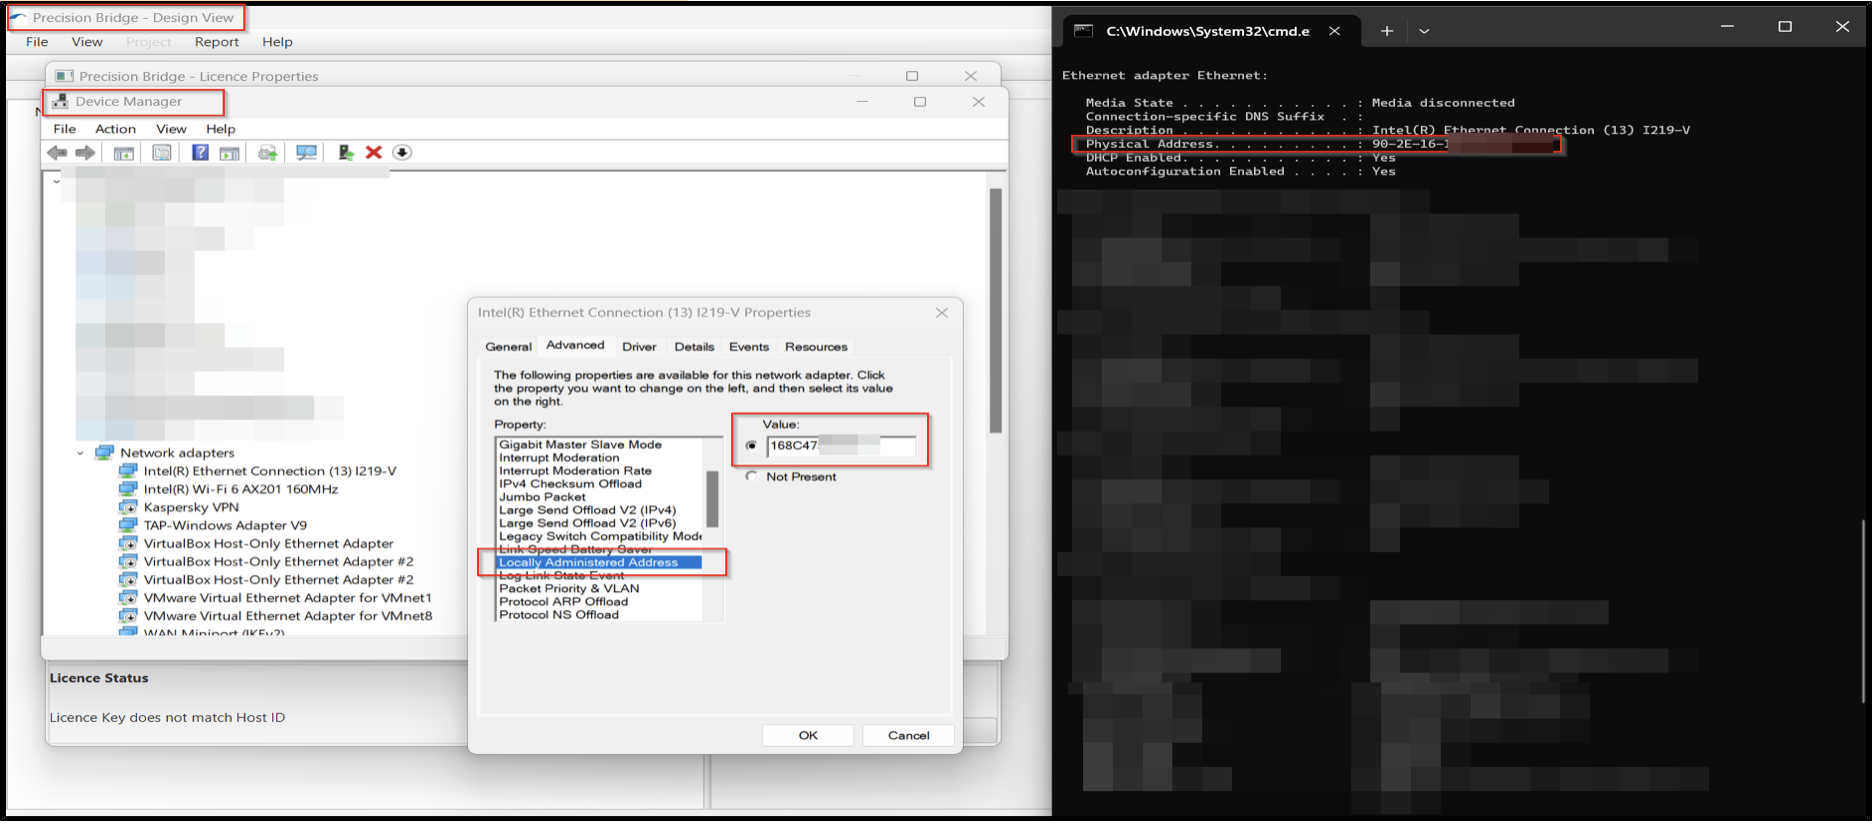Click the icon beside VMware Adapter for VMnet8

(x=128, y=616)
